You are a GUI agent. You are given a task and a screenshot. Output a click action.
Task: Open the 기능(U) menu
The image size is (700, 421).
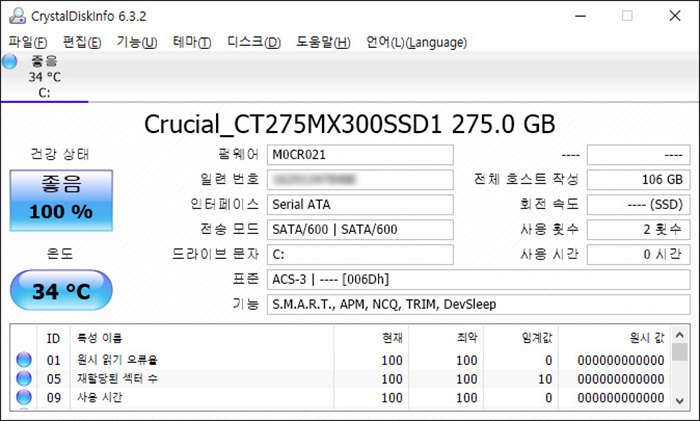point(137,42)
